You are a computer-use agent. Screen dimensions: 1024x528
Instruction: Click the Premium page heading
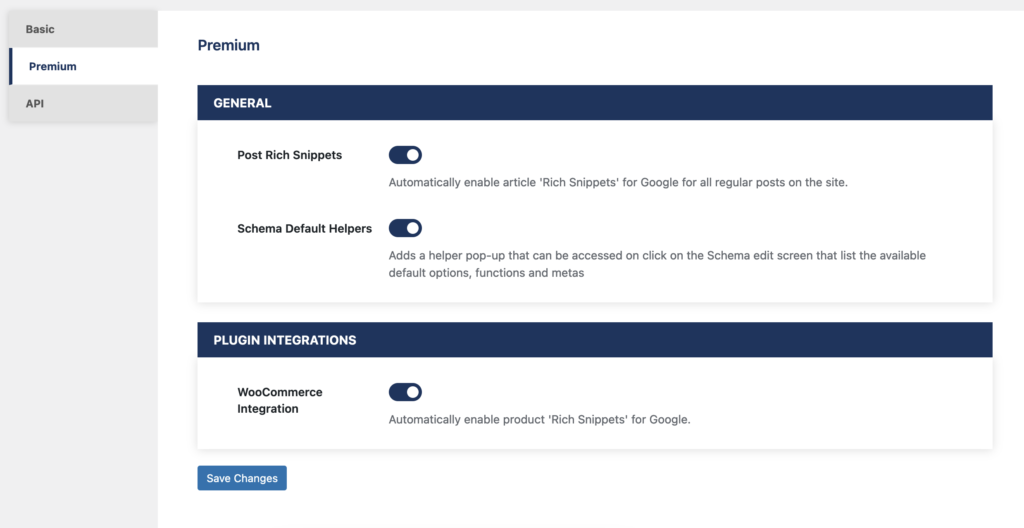[229, 45]
